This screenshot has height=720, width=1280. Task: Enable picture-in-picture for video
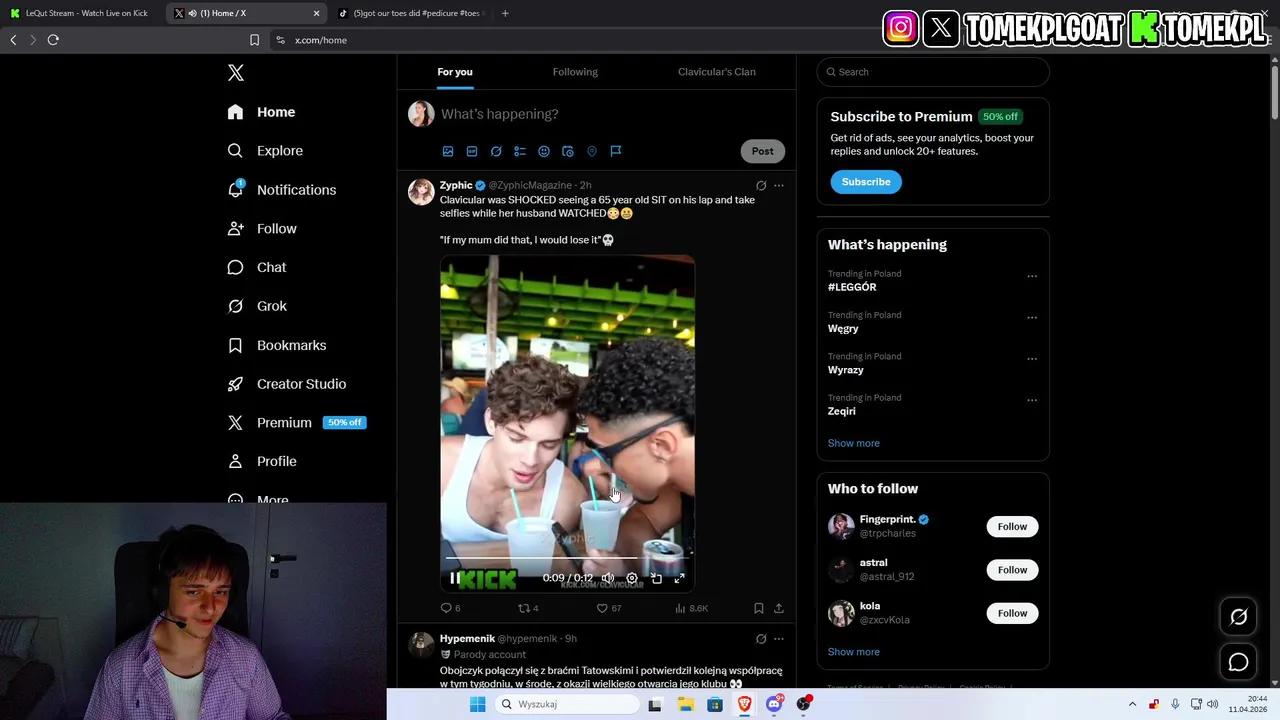tap(656, 578)
